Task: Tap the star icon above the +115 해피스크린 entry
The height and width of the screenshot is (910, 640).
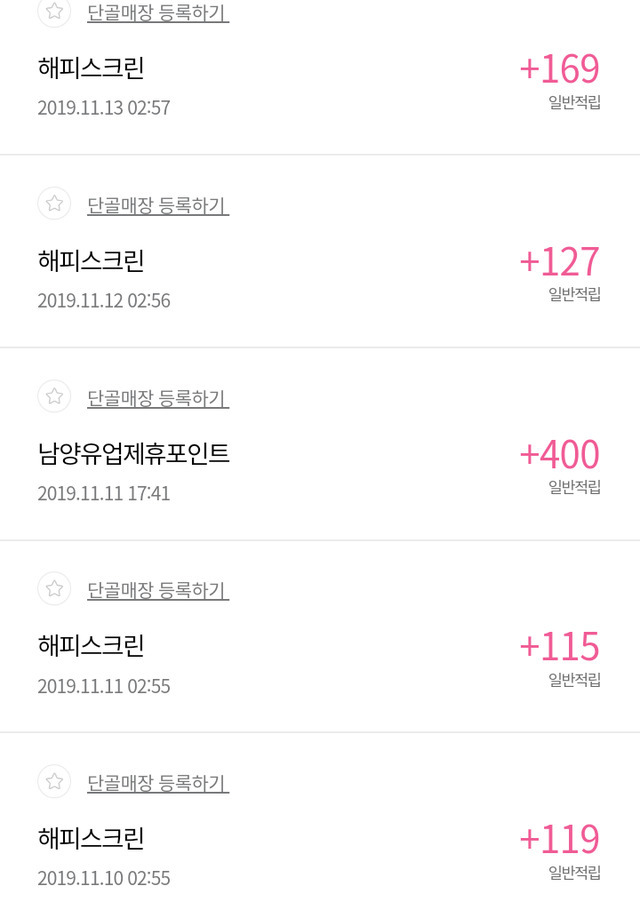Action: 54,588
